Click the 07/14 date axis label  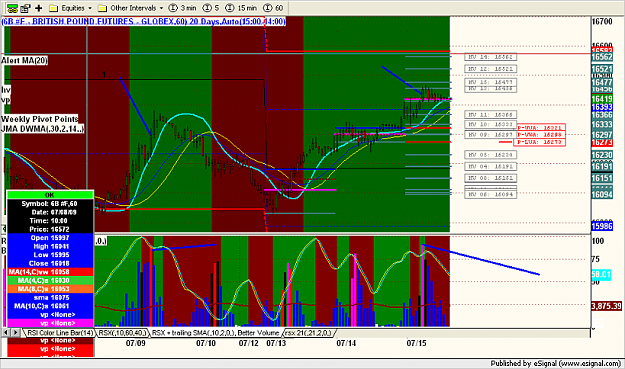coord(346,343)
